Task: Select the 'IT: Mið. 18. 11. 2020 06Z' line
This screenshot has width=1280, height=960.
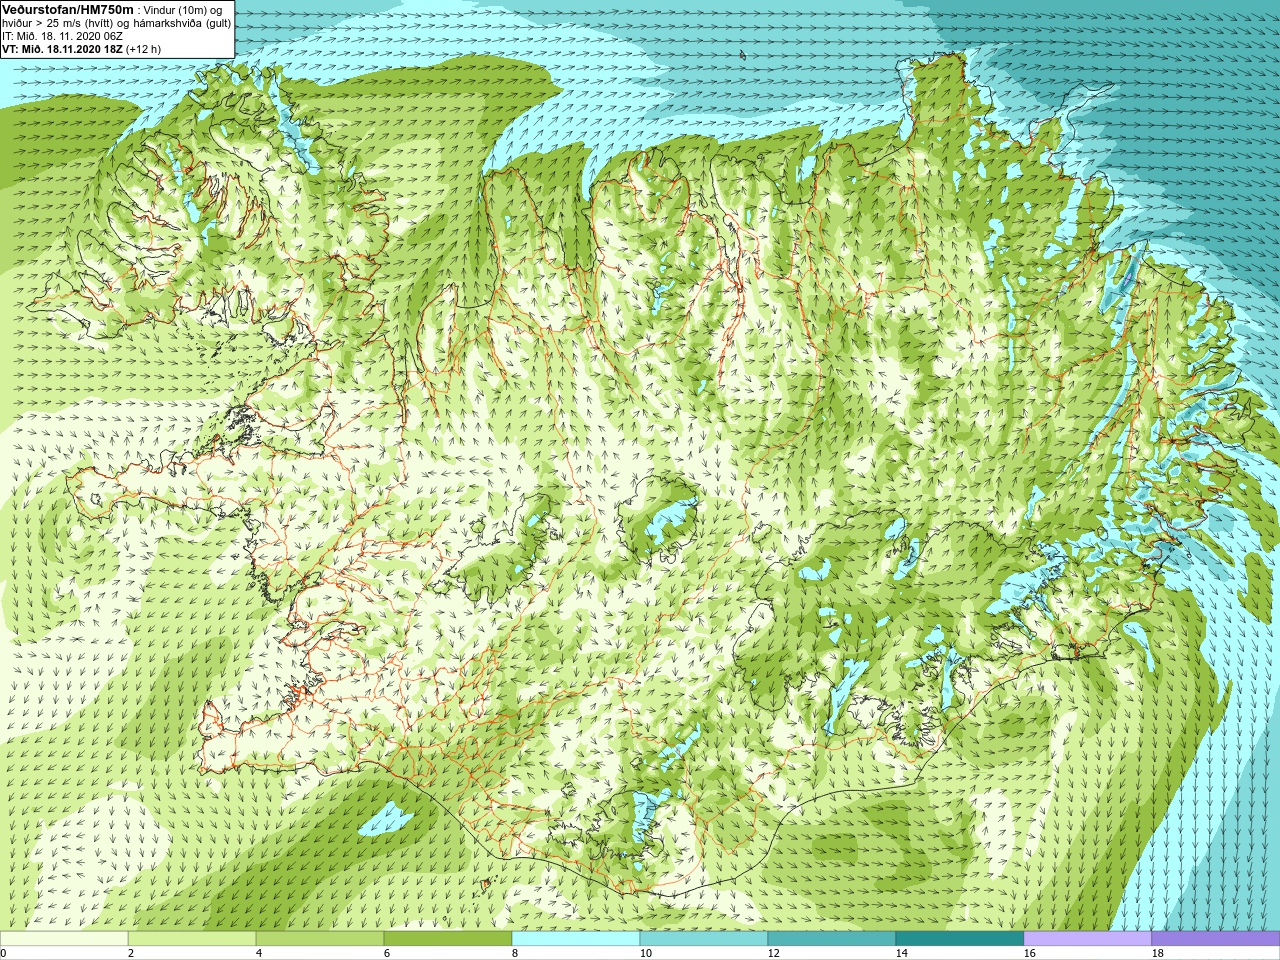Action: click(x=62, y=36)
